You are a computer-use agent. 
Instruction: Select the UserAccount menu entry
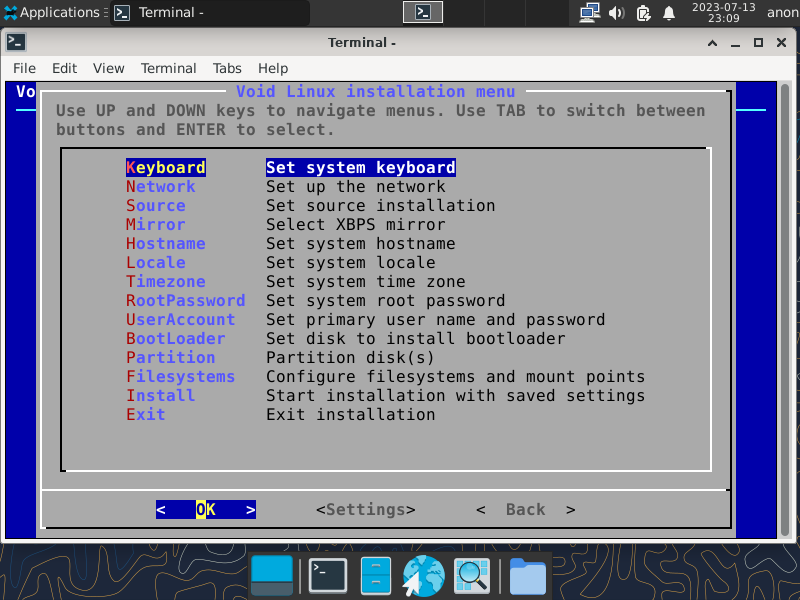[x=181, y=320]
